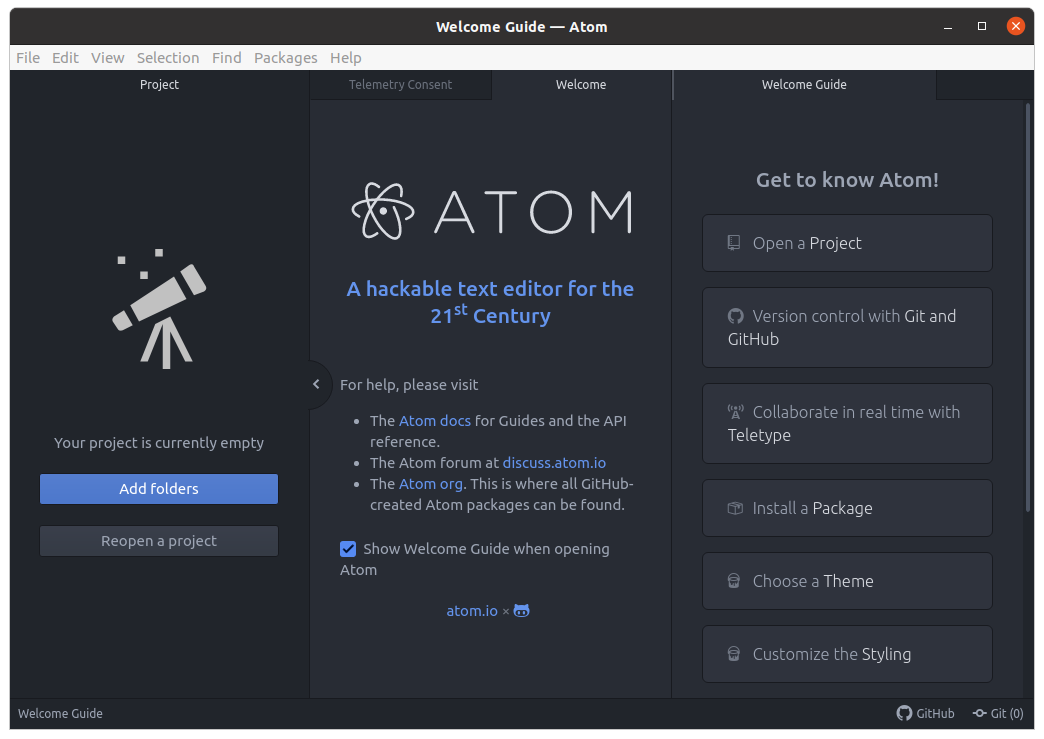
Task: Click the paint bucket icon beside Customize the Styling
Action: 734,654
